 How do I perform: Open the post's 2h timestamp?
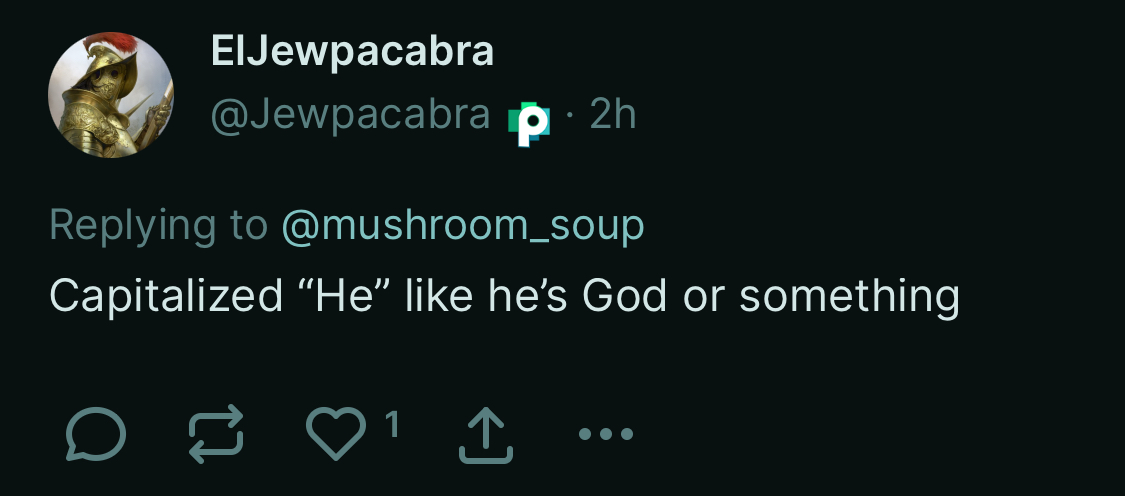(x=613, y=117)
